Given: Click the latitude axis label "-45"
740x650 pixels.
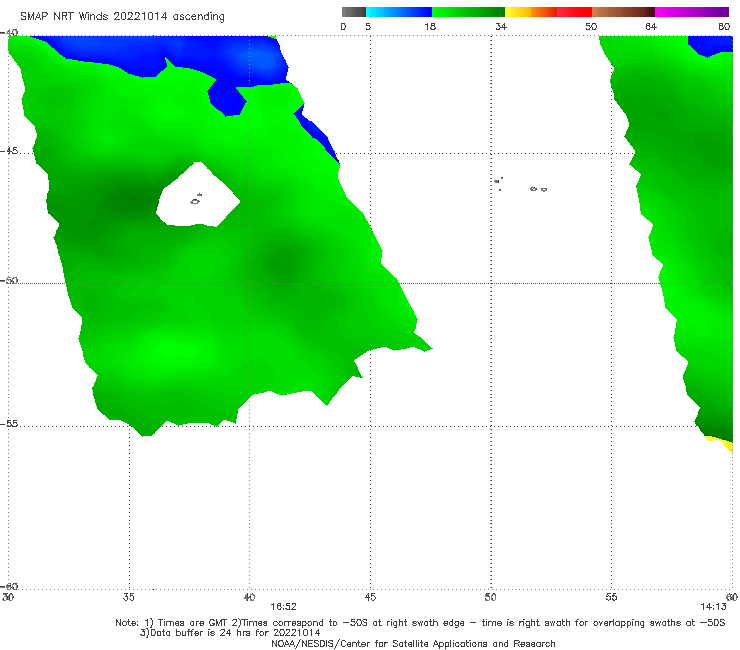Looking at the screenshot, I should [9, 151].
